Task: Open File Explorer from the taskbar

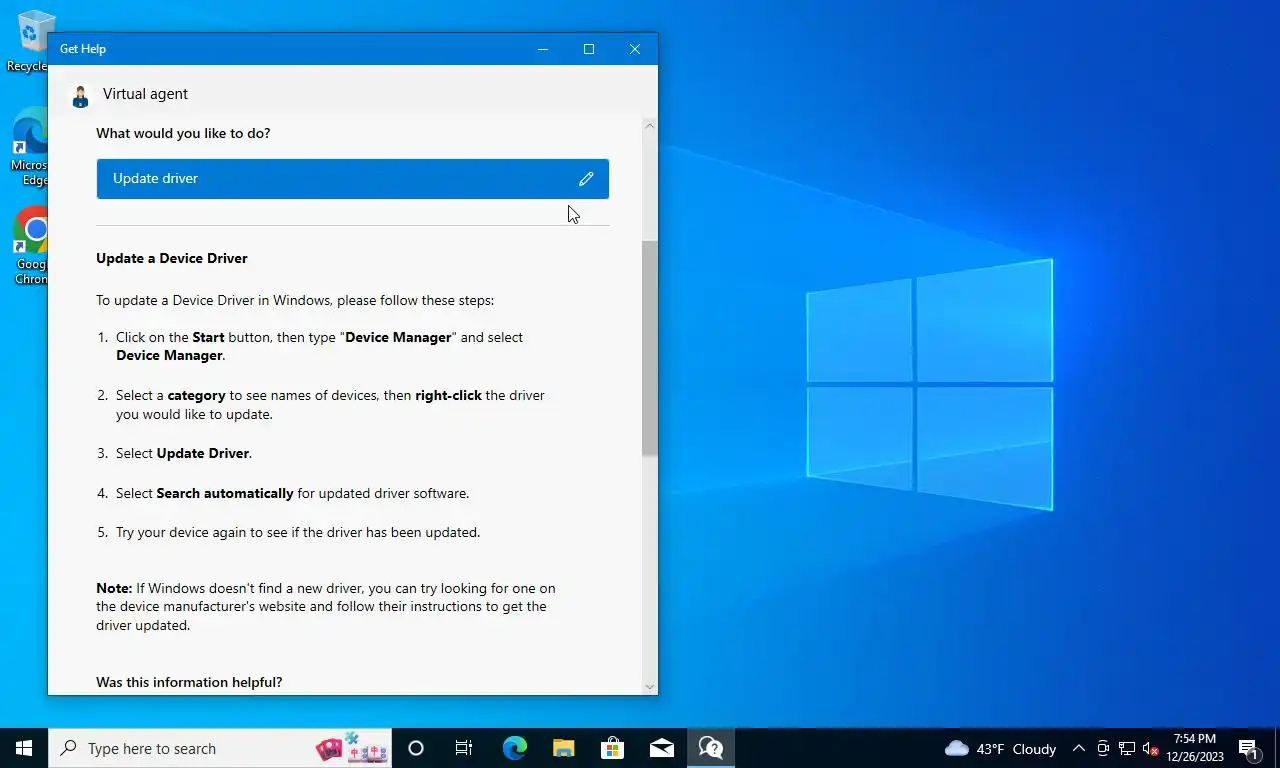Action: click(x=563, y=748)
